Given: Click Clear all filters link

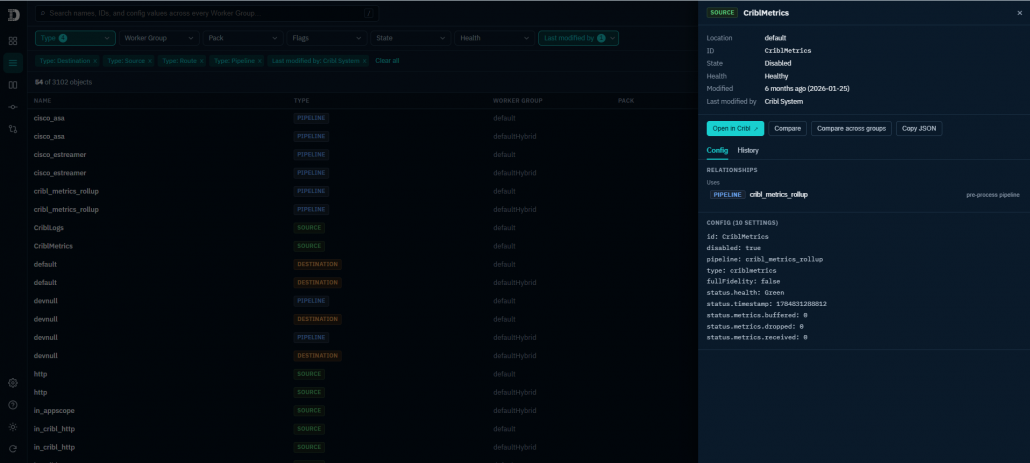Looking at the screenshot, I should (x=387, y=60).
